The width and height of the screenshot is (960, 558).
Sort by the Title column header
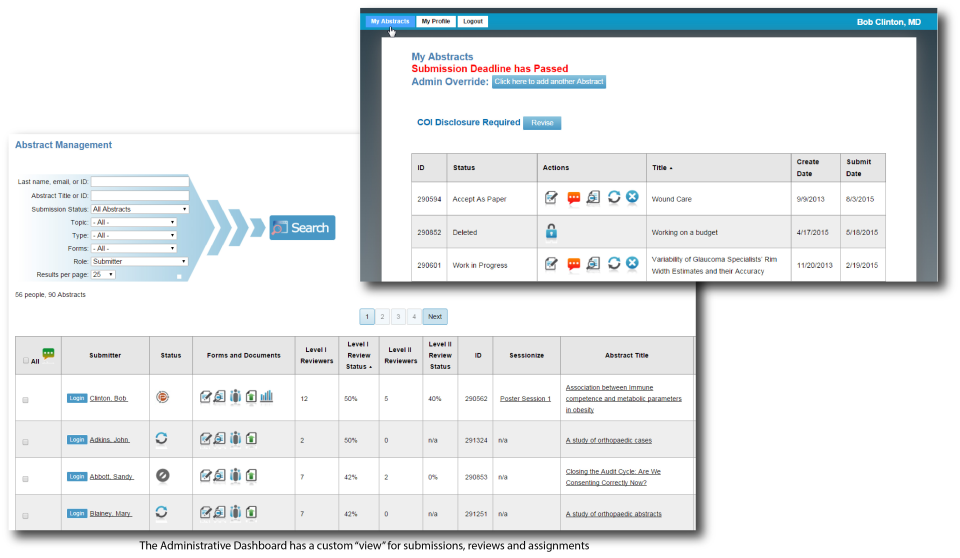[662, 168]
